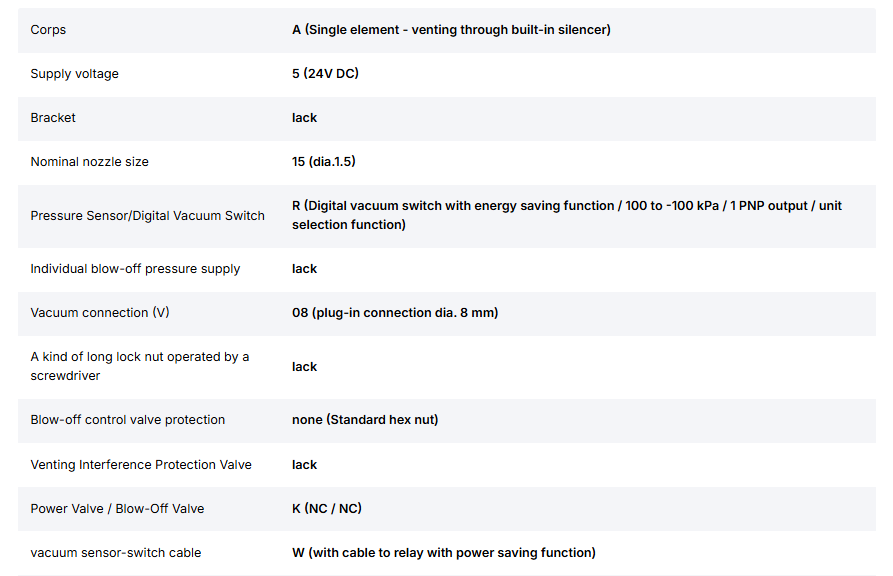Click Power Valve / Blow-Off Valve label
Viewport: 893px width, 576px height.
[x=117, y=509]
